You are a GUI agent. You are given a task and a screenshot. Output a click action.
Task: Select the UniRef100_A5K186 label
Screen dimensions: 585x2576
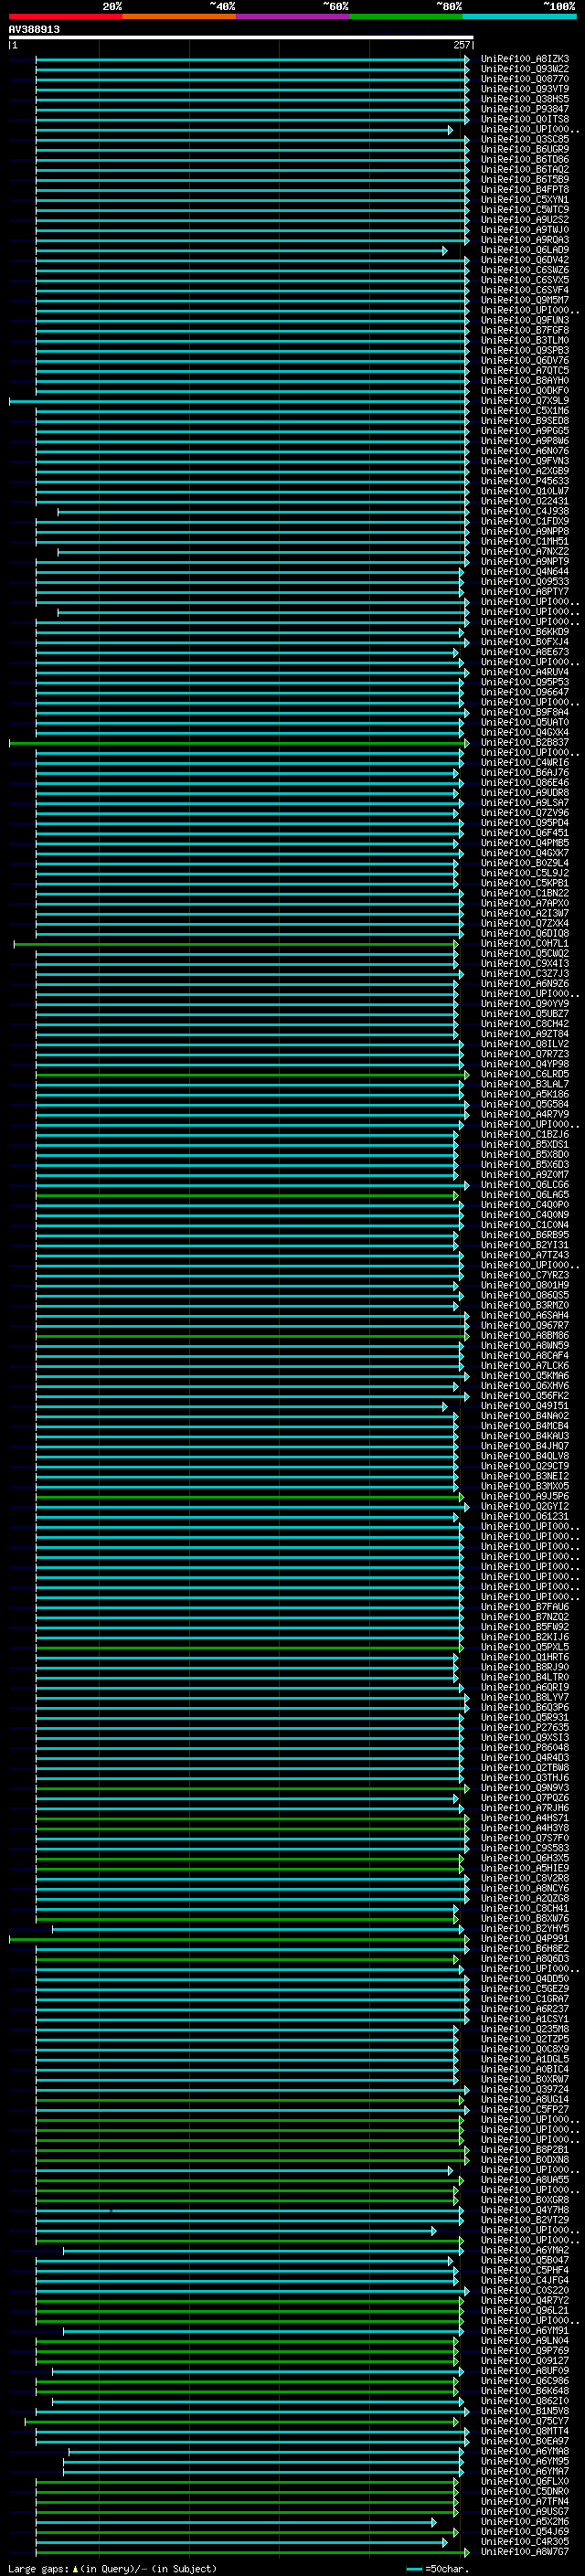click(525, 1094)
